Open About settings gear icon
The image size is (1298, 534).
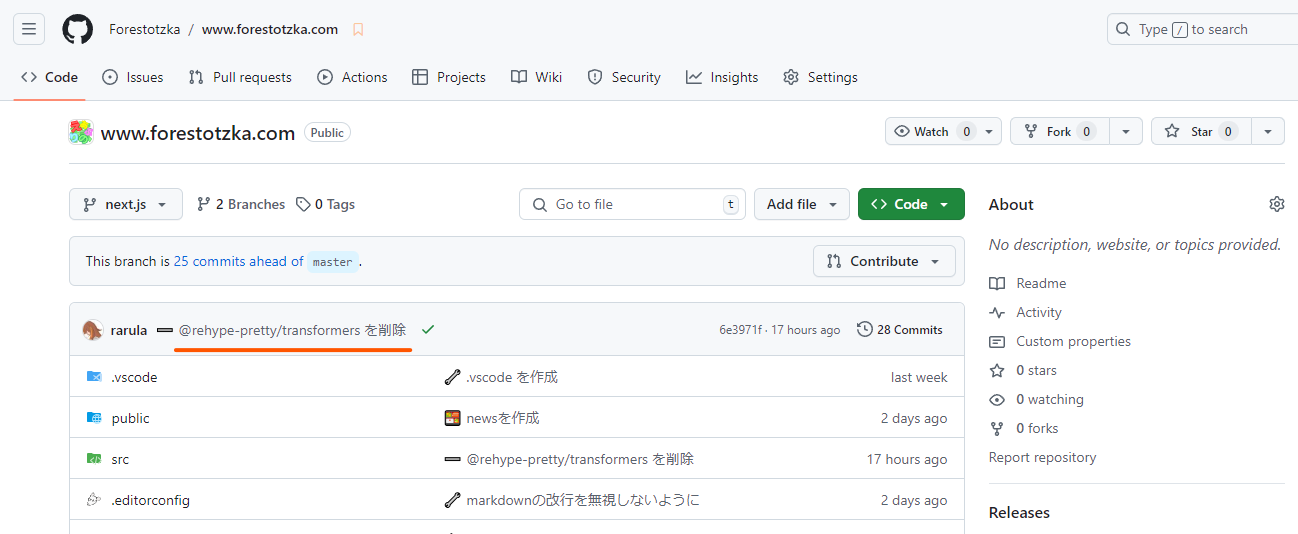(x=1276, y=204)
